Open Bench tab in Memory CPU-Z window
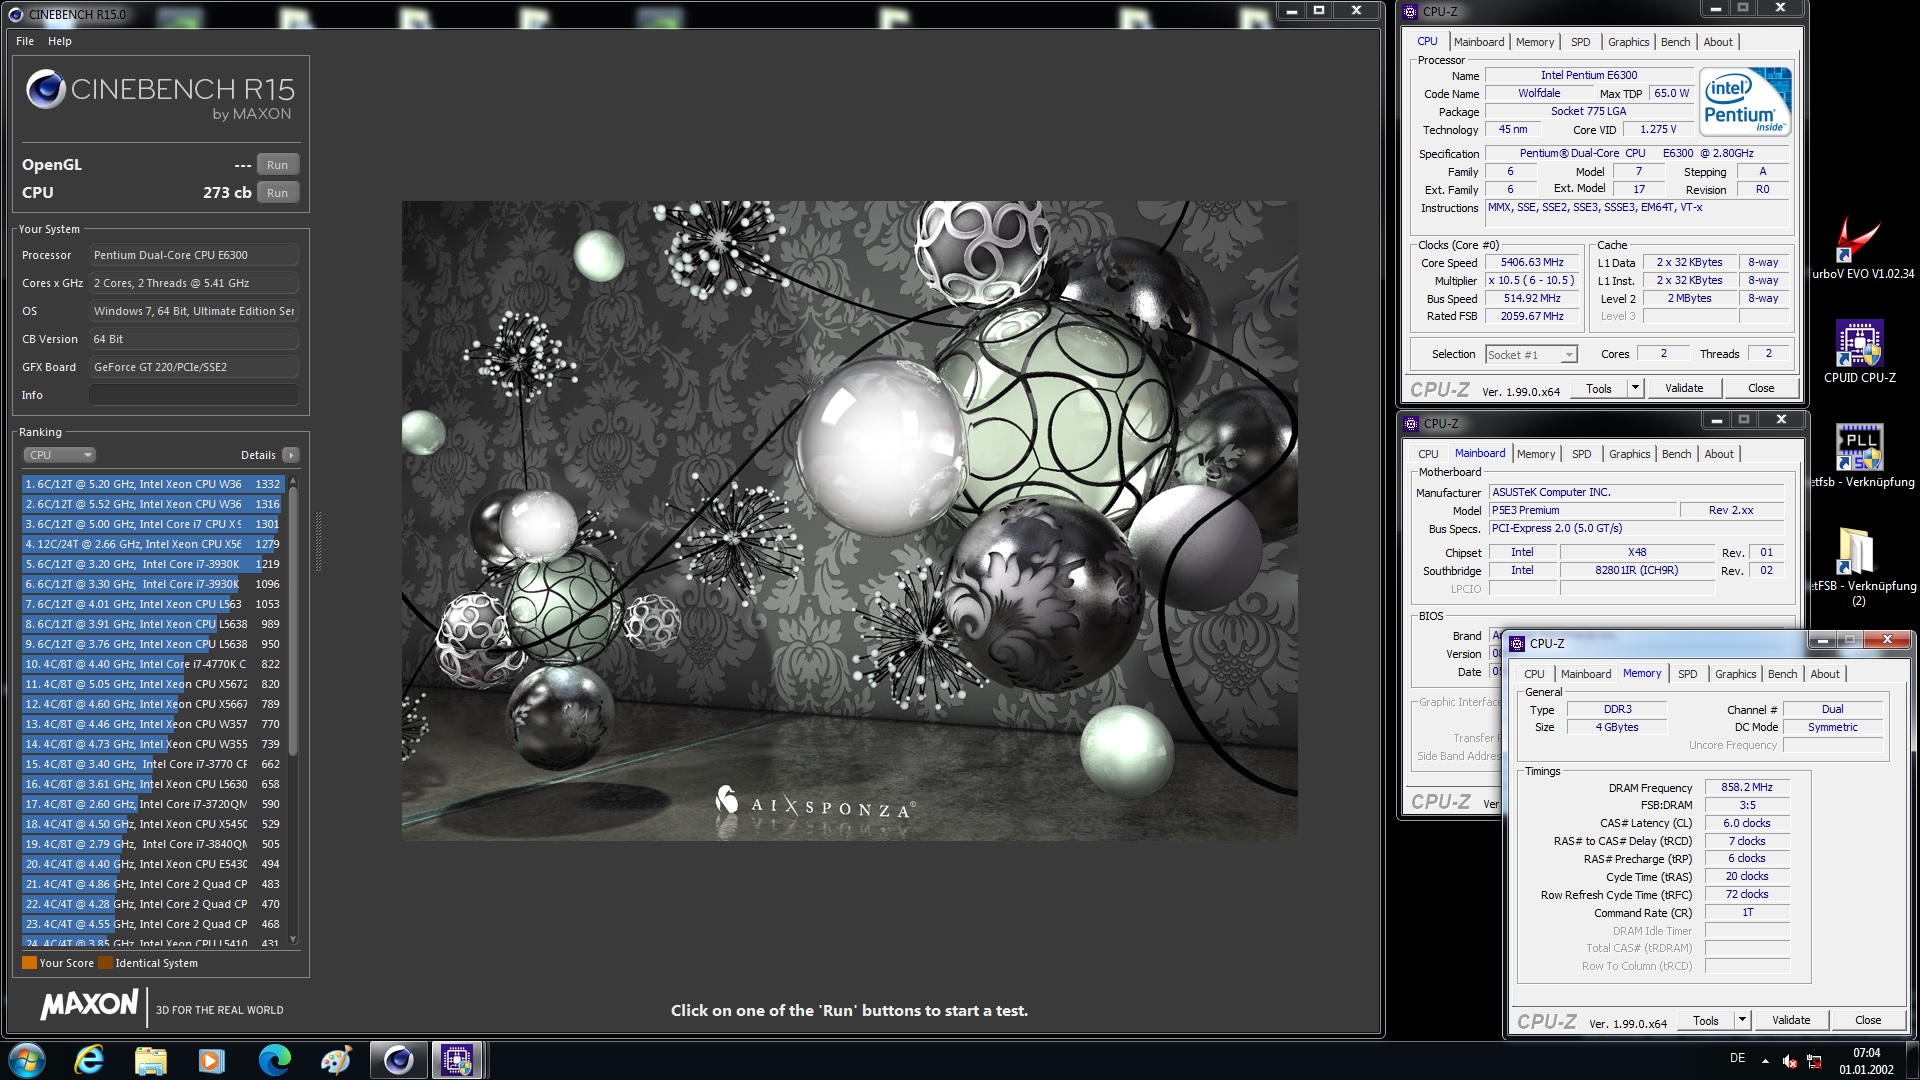 tap(1782, 674)
